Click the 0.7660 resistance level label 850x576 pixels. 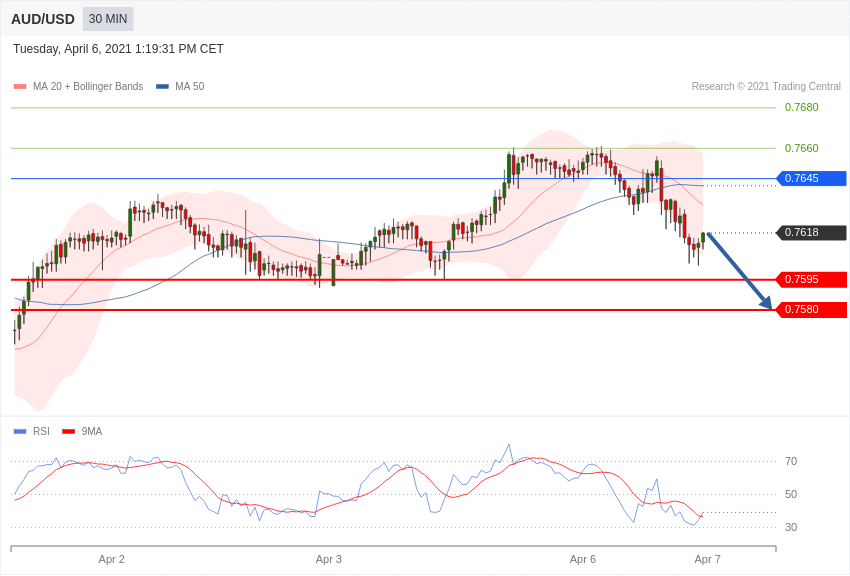(801, 148)
